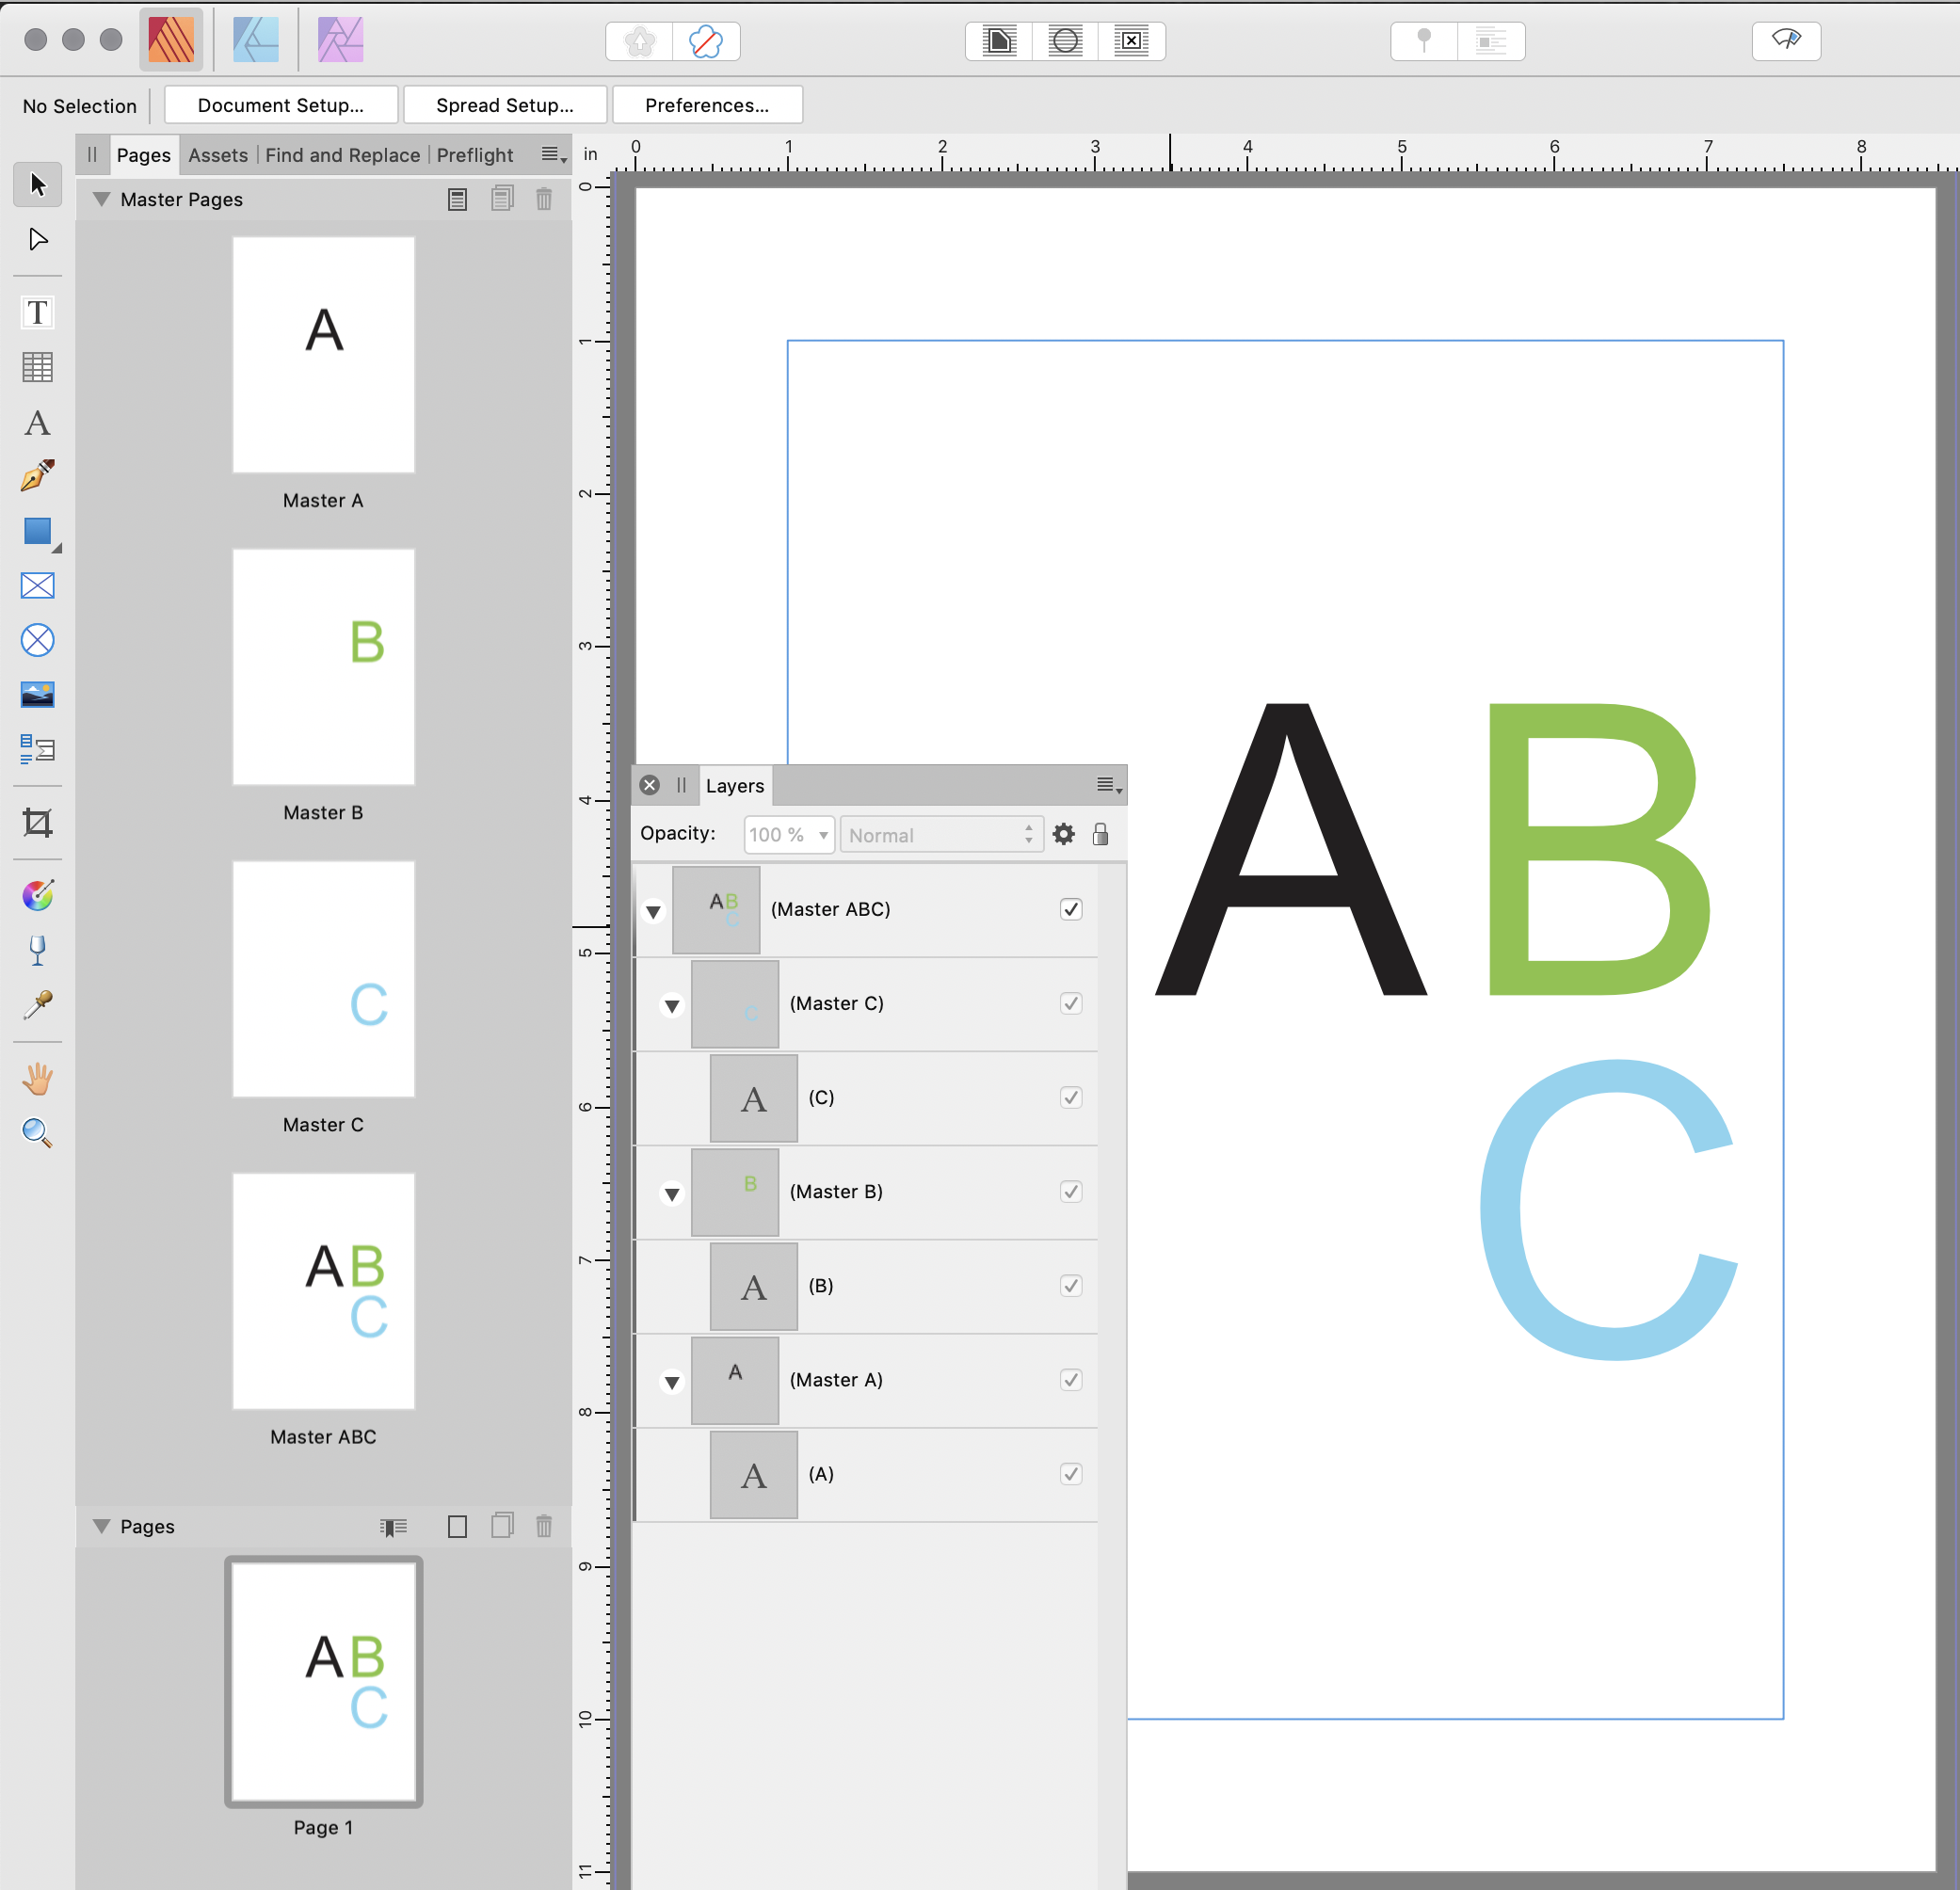Select the Artistic Text tool
The image size is (1960, 1890).
37,423
